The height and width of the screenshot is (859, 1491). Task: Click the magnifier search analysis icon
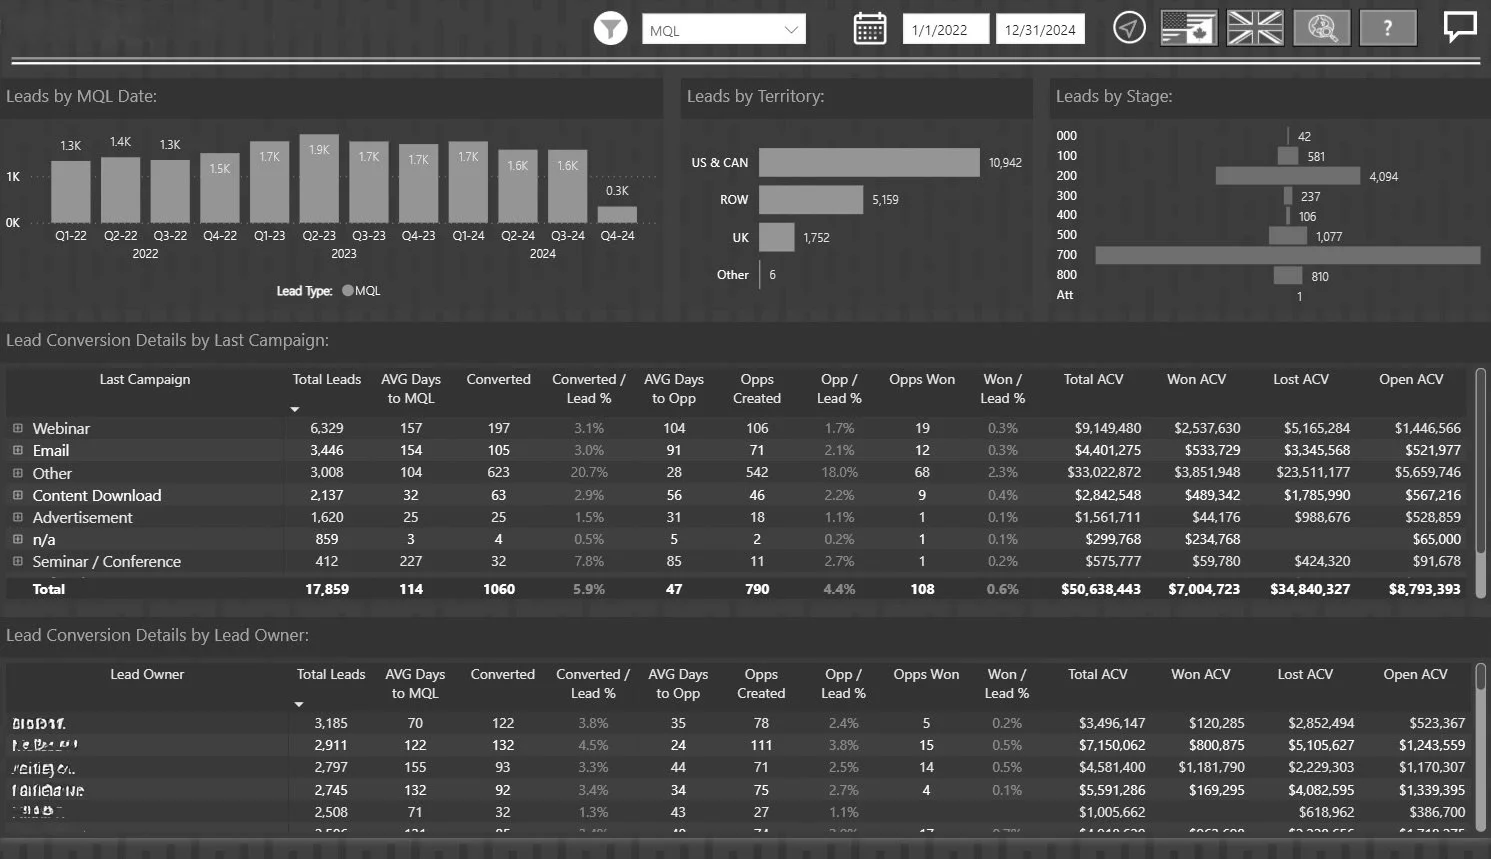(1322, 28)
